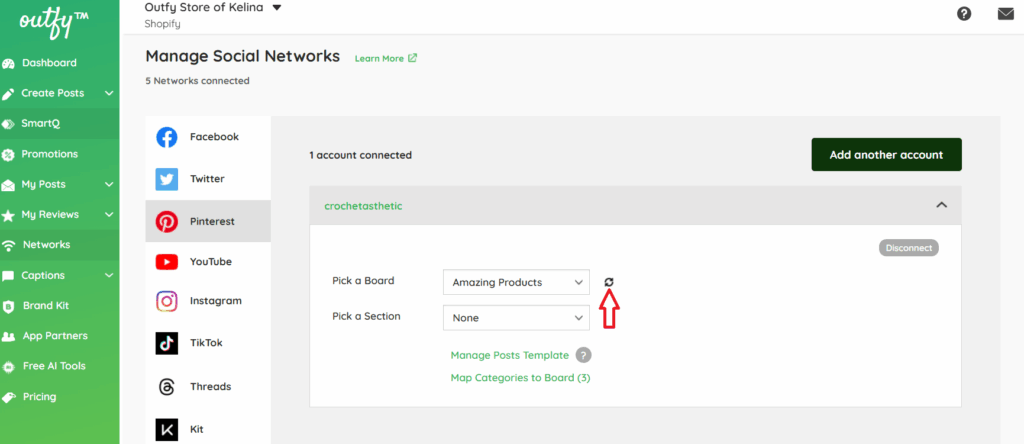Open the Pick a Board dropdown
This screenshot has height=444, width=1024.
click(x=516, y=283)
